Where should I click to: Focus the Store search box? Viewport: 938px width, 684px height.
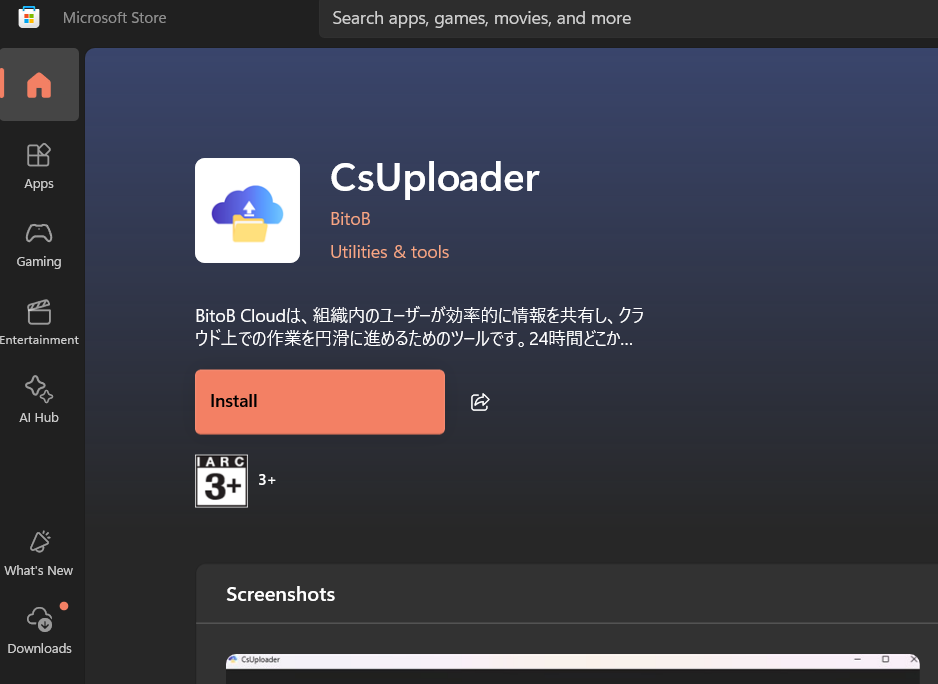(x=628, y=19)
